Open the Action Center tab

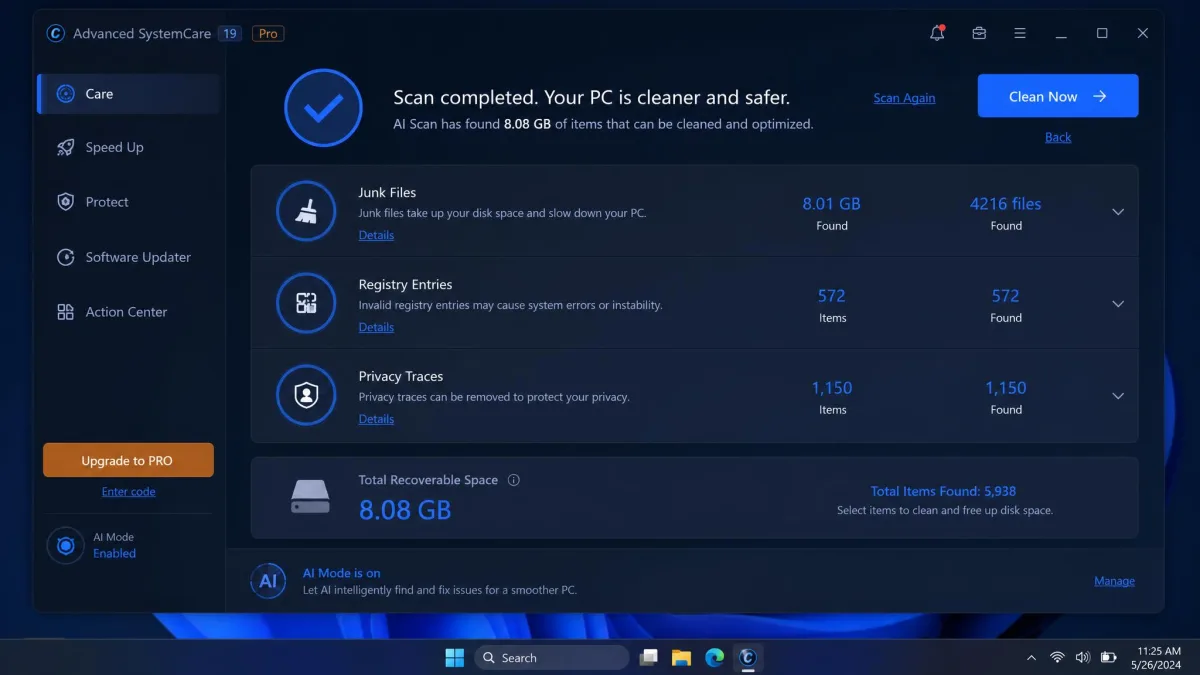pyautogui.click(x=128, y=312)
